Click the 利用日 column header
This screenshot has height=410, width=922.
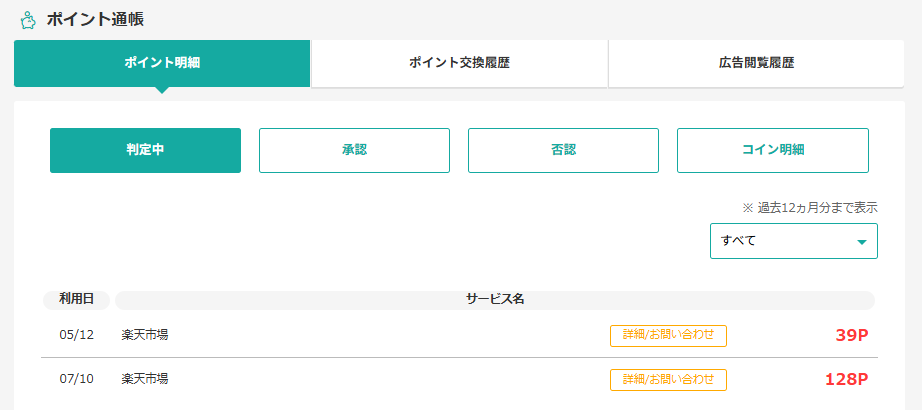tap(76, 300)
